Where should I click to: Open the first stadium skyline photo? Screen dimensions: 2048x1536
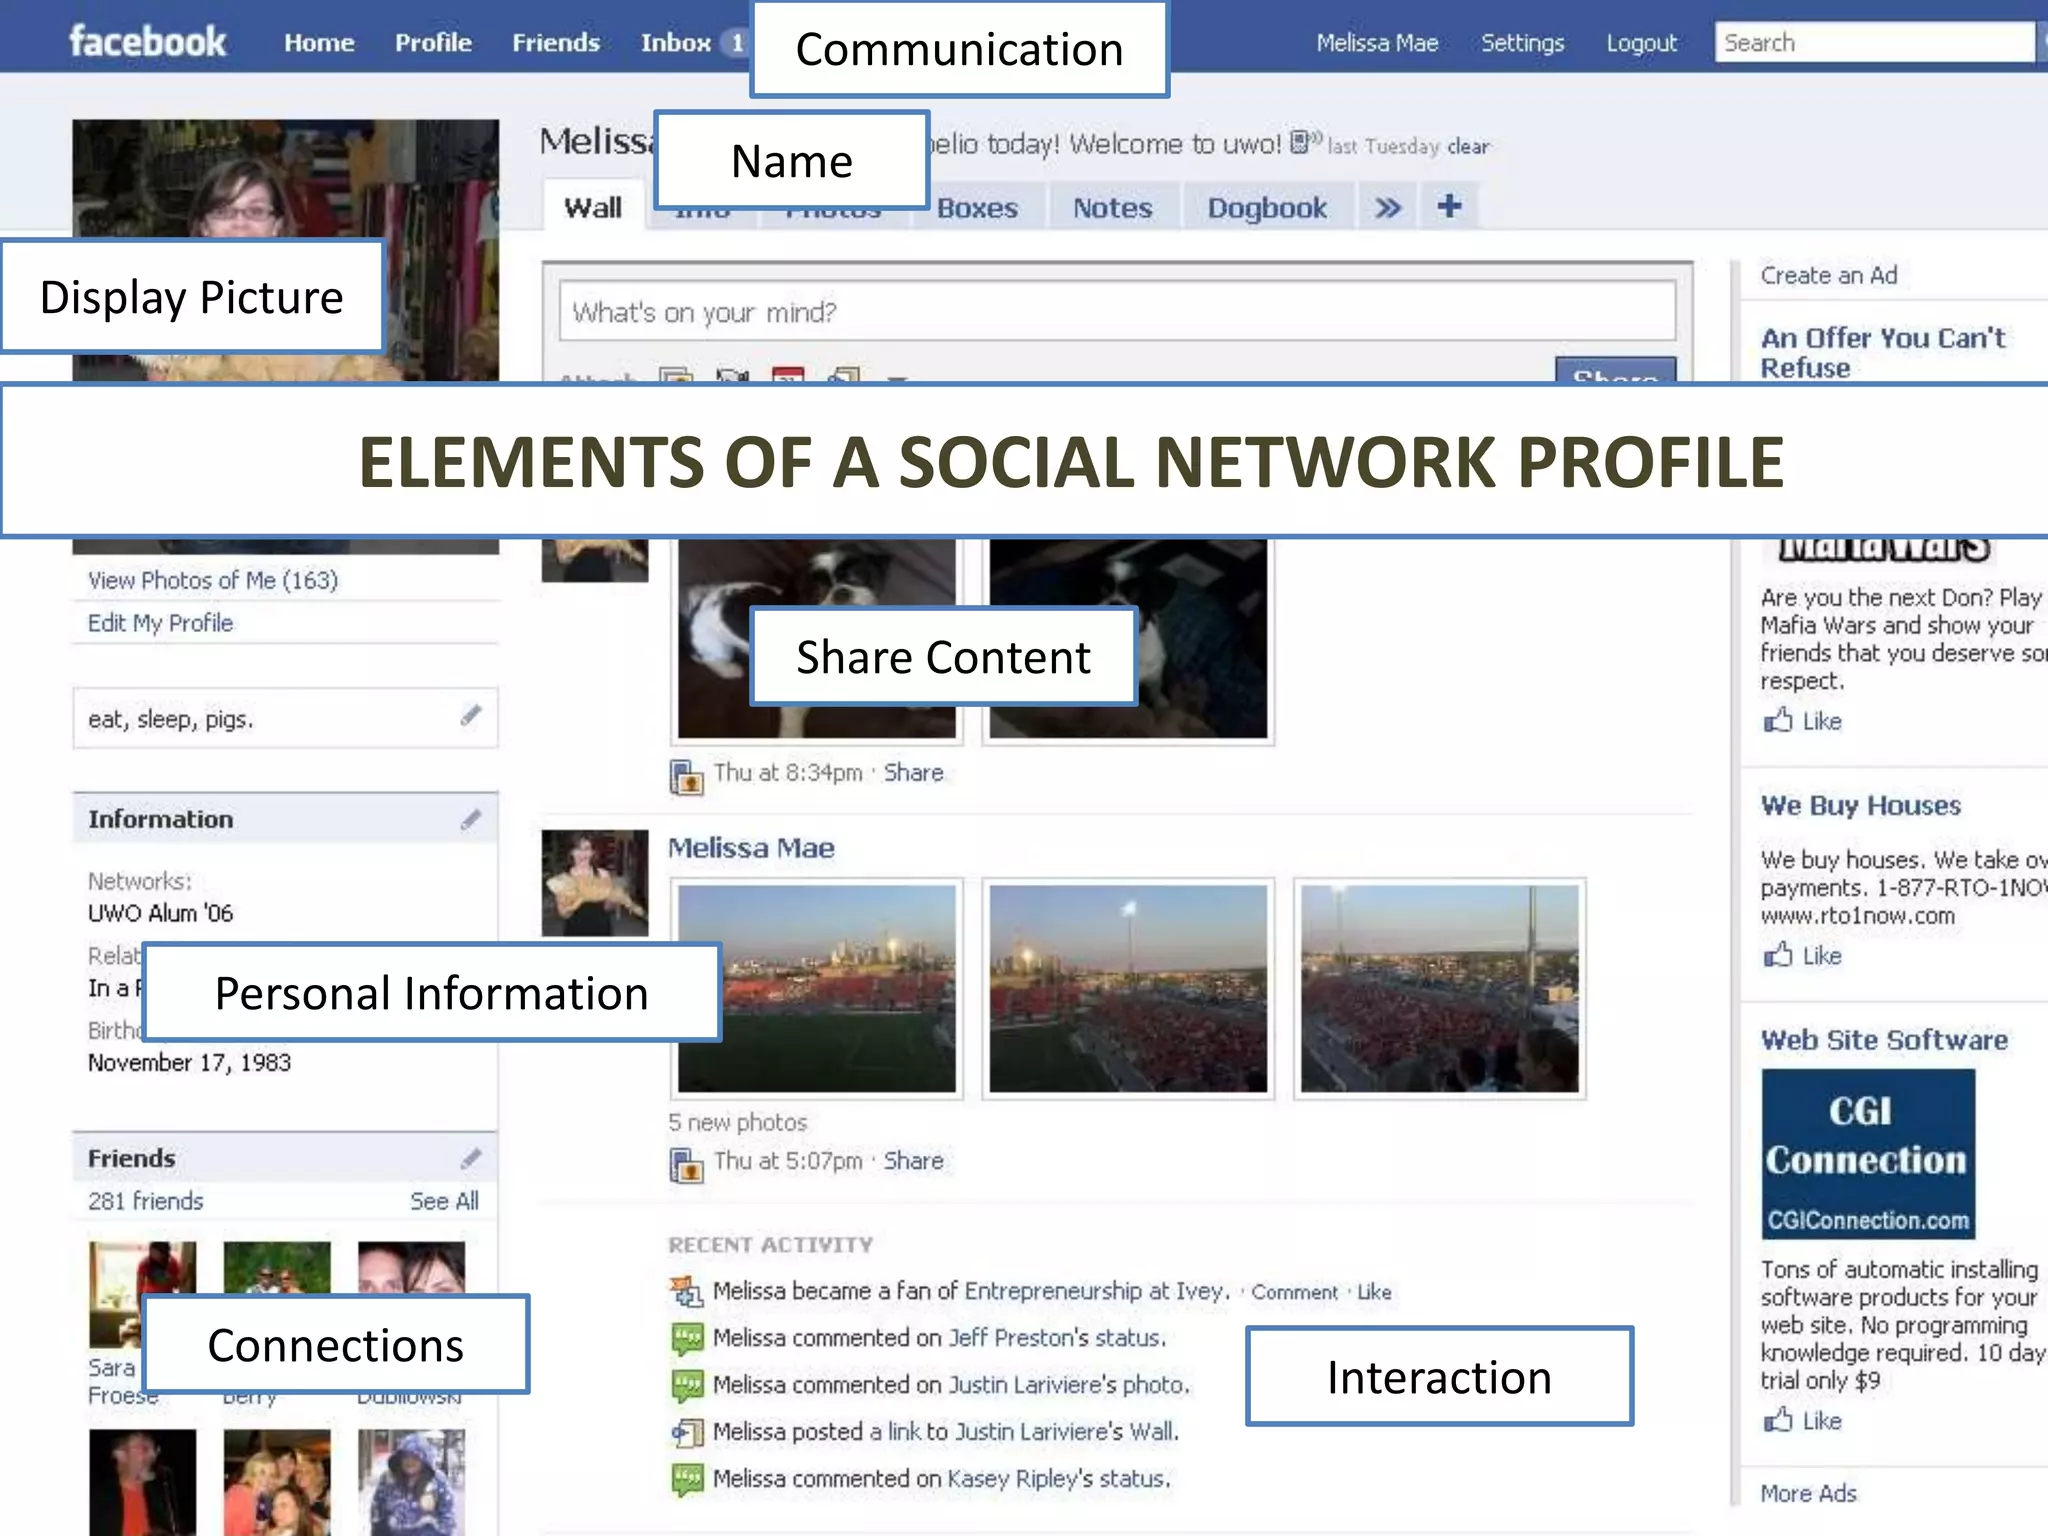click(x=817, y=989)
